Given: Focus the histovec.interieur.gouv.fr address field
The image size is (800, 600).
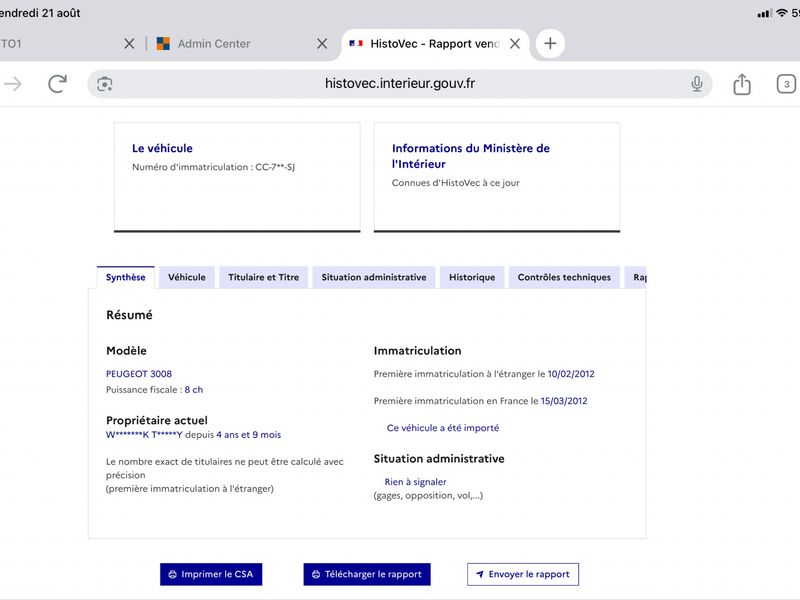Looking at the screenshot, I should click(399, 84).
